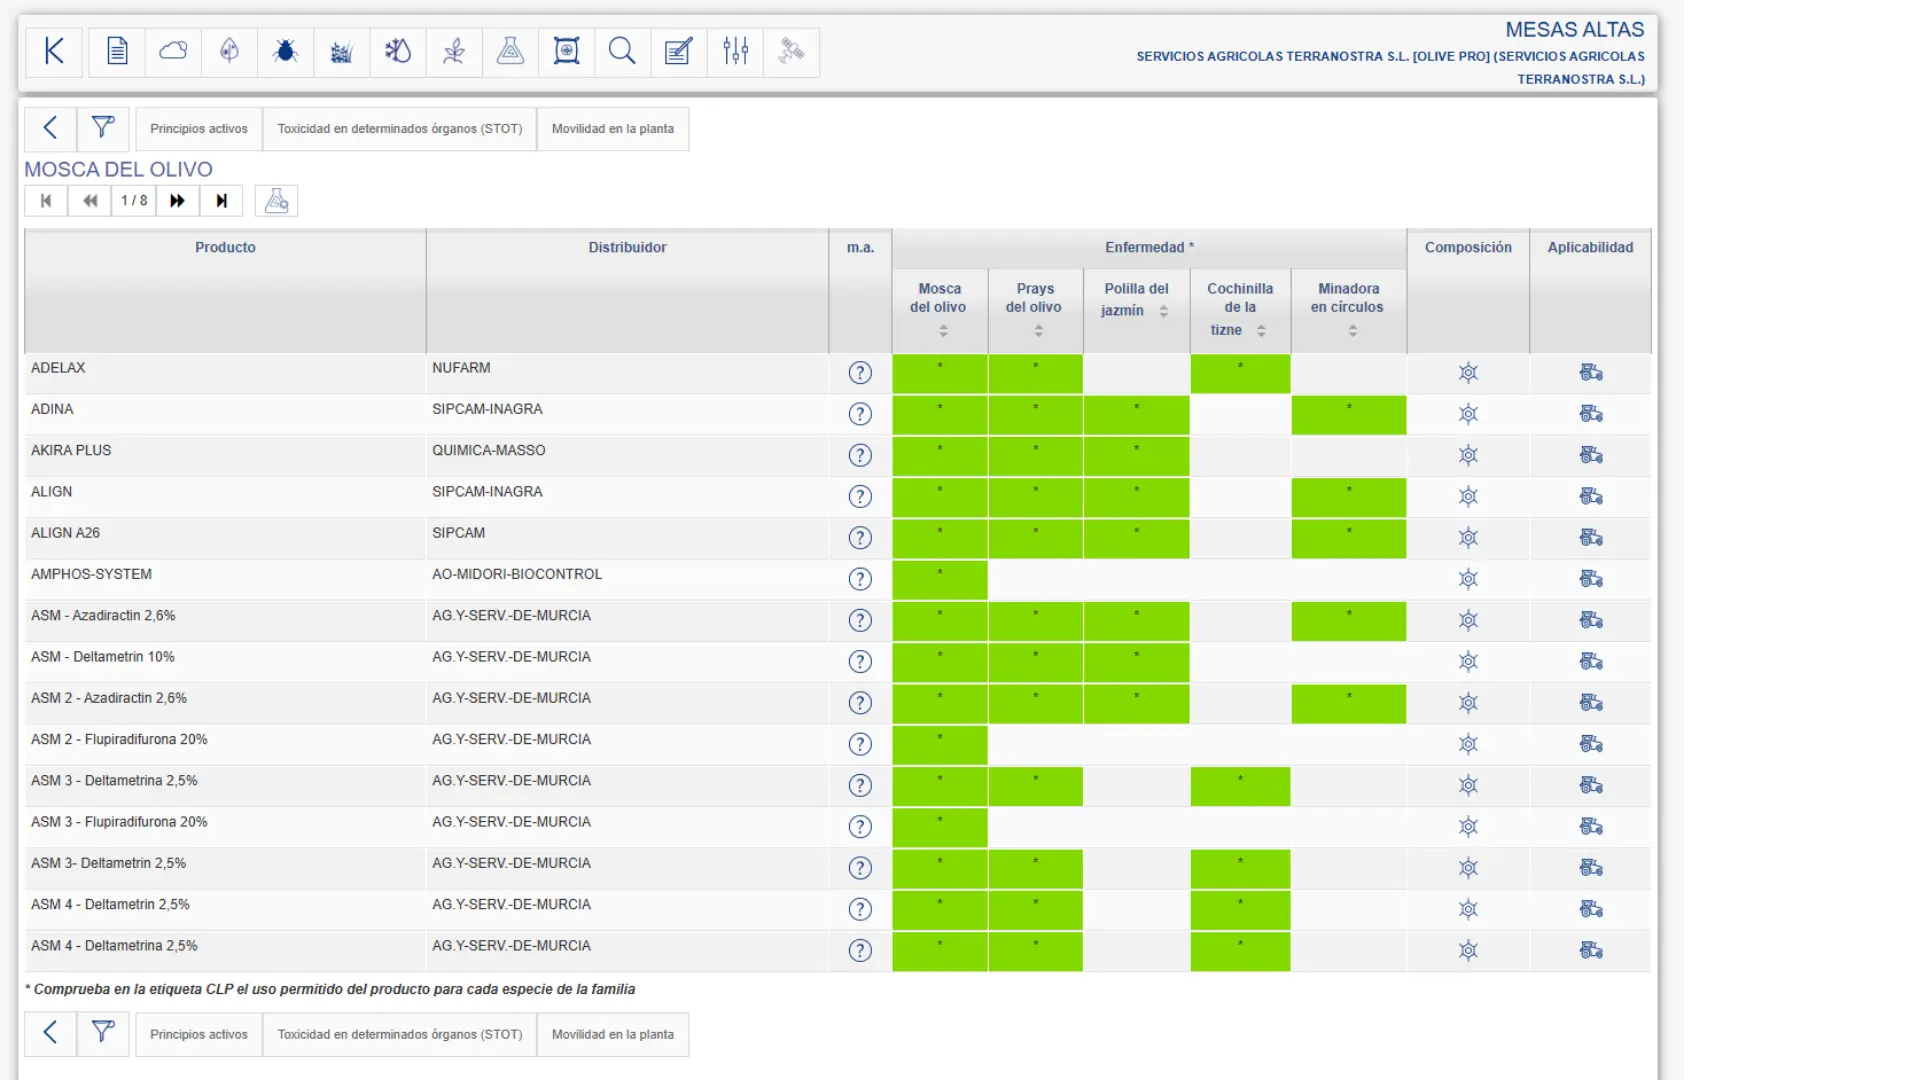Go to next page of results

(x=178, y=201)
